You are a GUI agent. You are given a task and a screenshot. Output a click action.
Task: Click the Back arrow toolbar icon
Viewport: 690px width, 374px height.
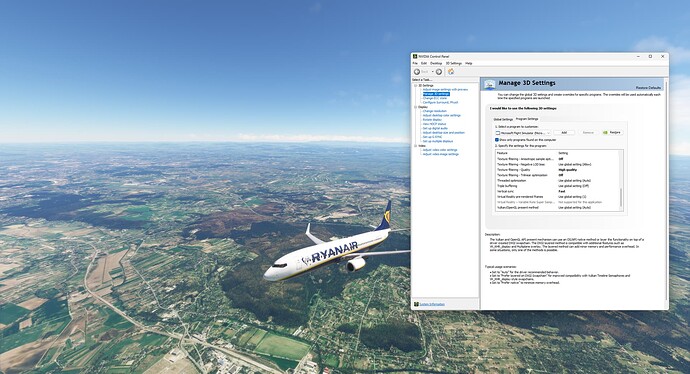(417, 72)
